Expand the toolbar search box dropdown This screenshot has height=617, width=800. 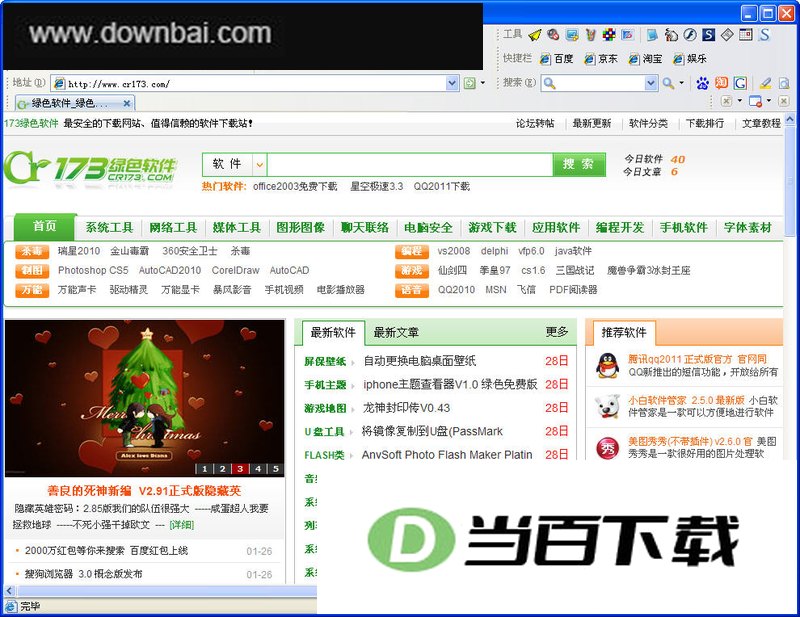pos(651,83)
